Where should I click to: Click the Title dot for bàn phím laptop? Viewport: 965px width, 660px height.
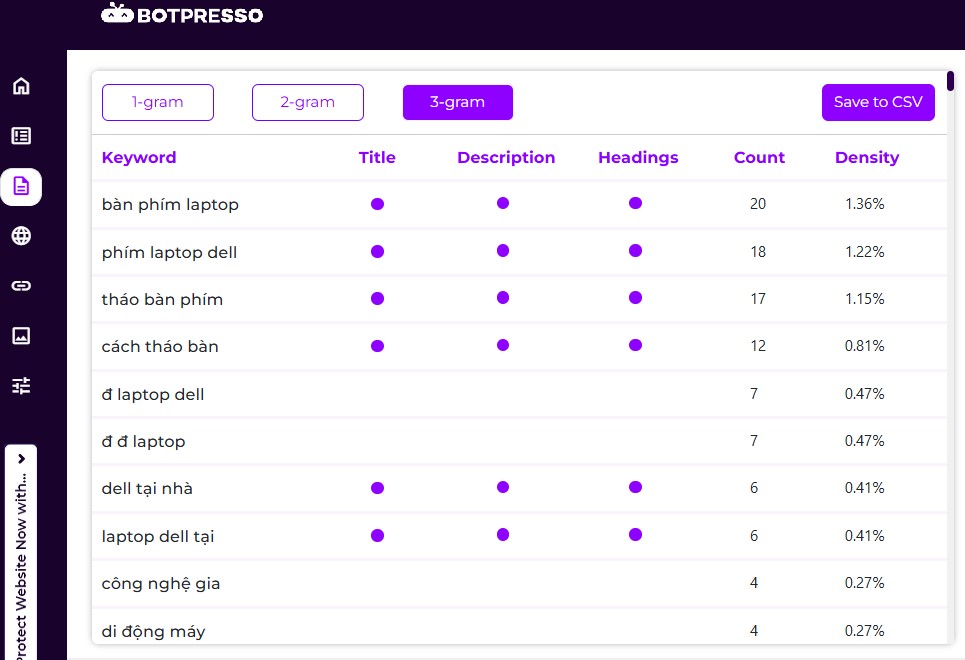377,204
